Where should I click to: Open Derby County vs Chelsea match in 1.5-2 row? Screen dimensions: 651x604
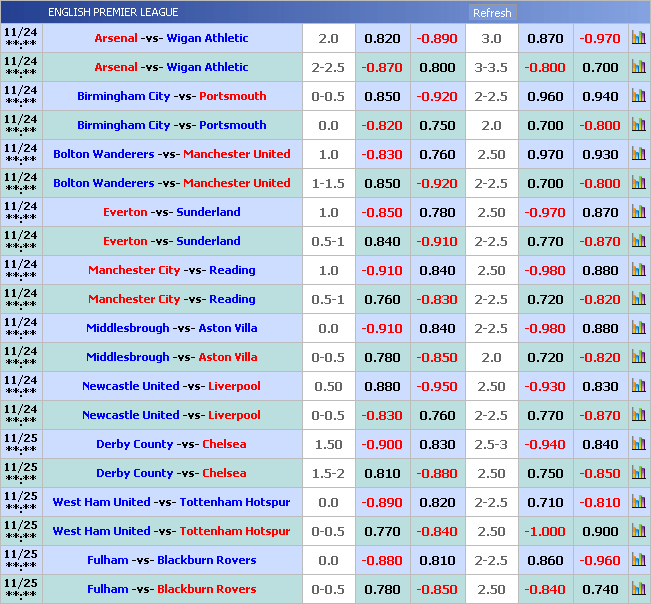171,473
